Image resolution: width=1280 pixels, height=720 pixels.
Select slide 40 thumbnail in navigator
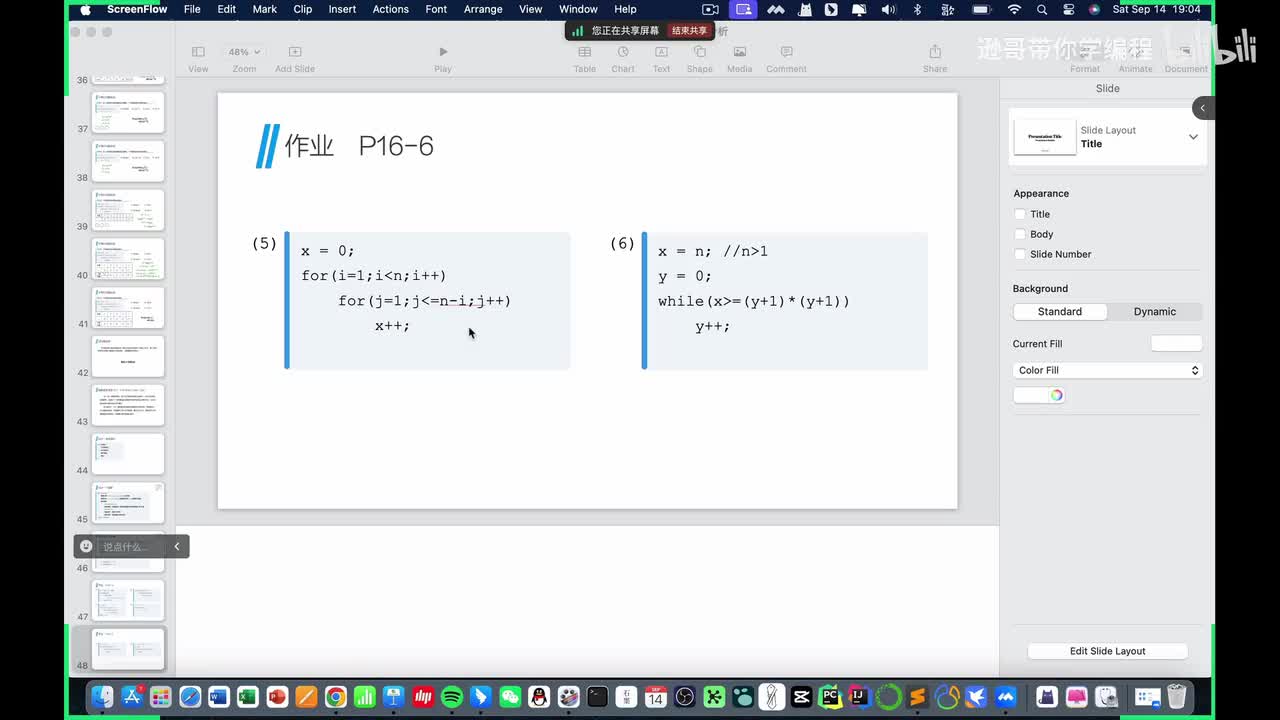128,259
